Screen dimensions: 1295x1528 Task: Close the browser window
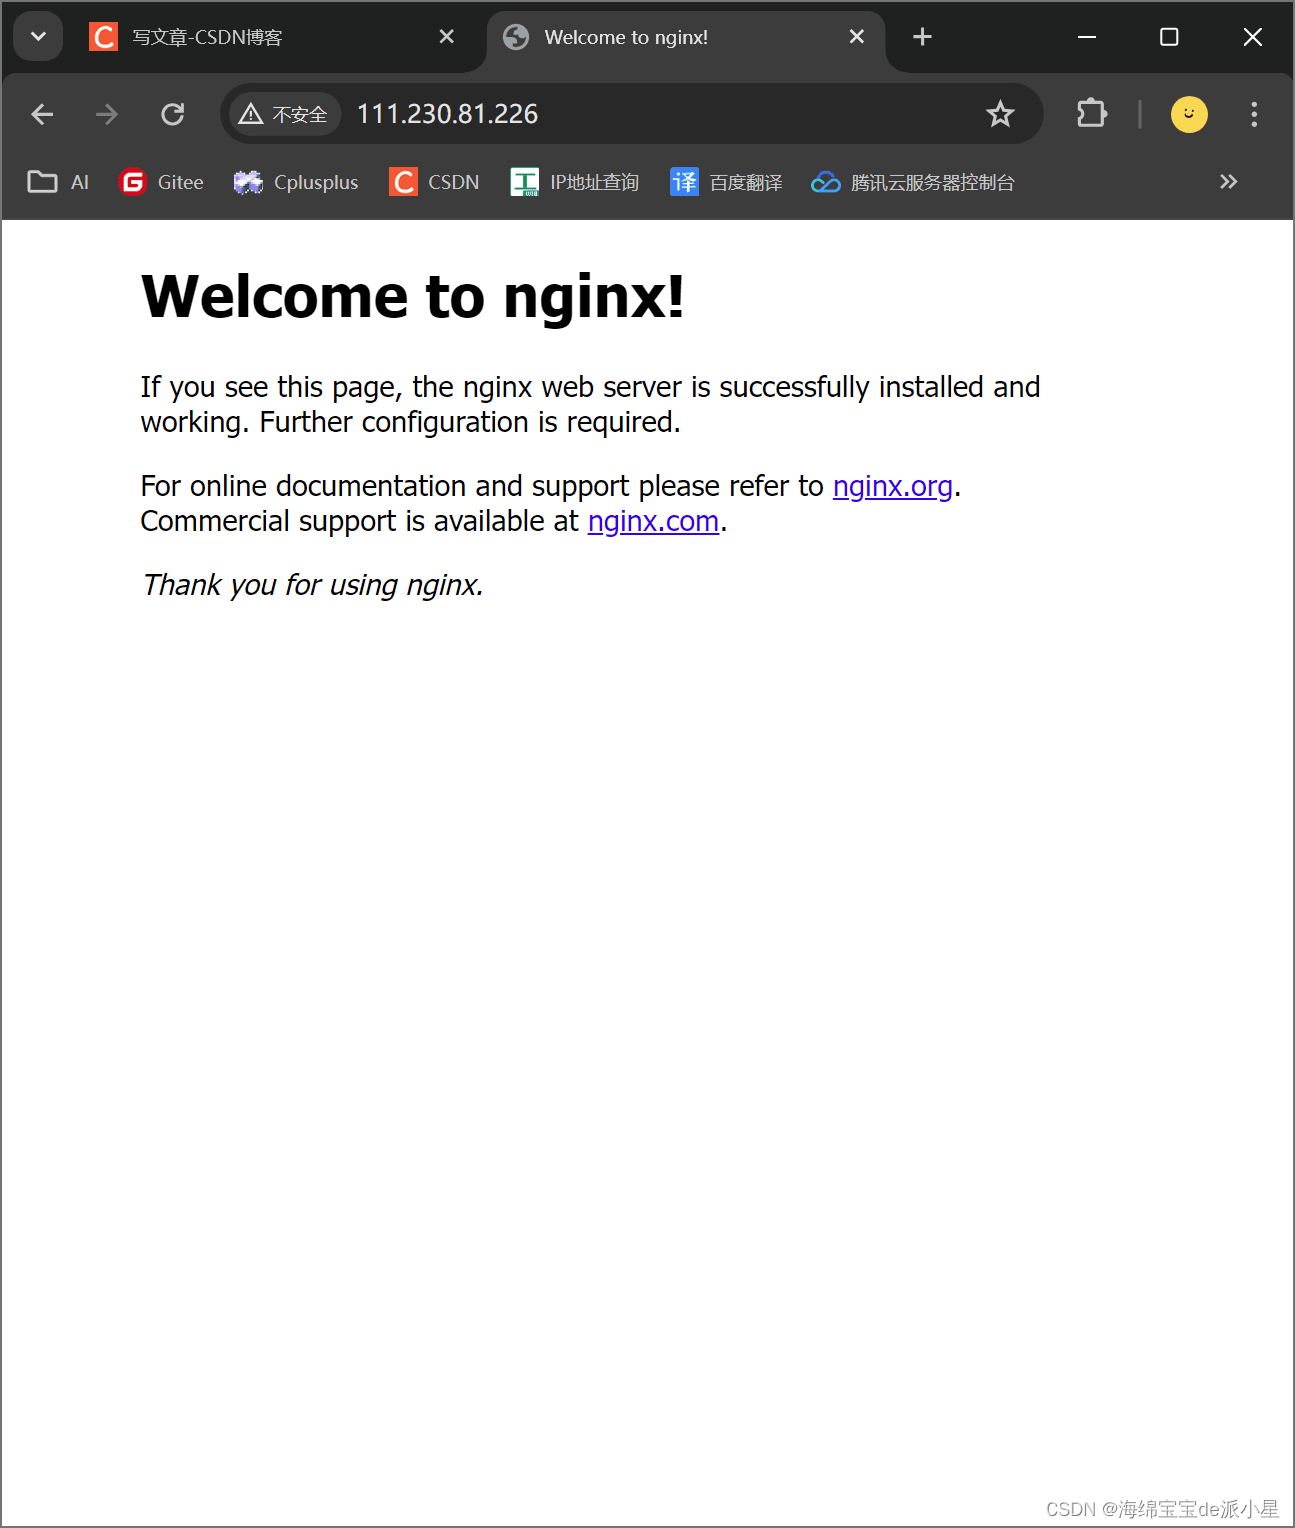pyautogui.click(x=1252, y=37)
